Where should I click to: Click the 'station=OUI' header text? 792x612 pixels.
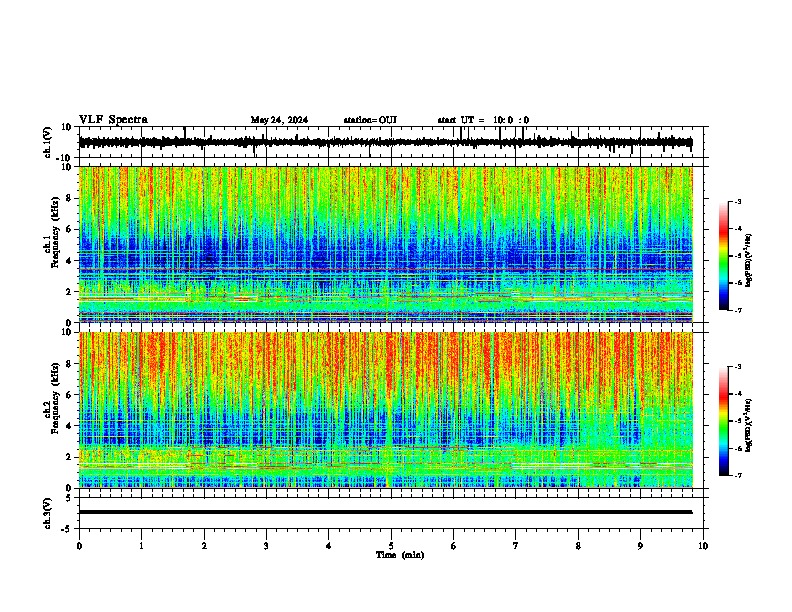tap(370, 120)
